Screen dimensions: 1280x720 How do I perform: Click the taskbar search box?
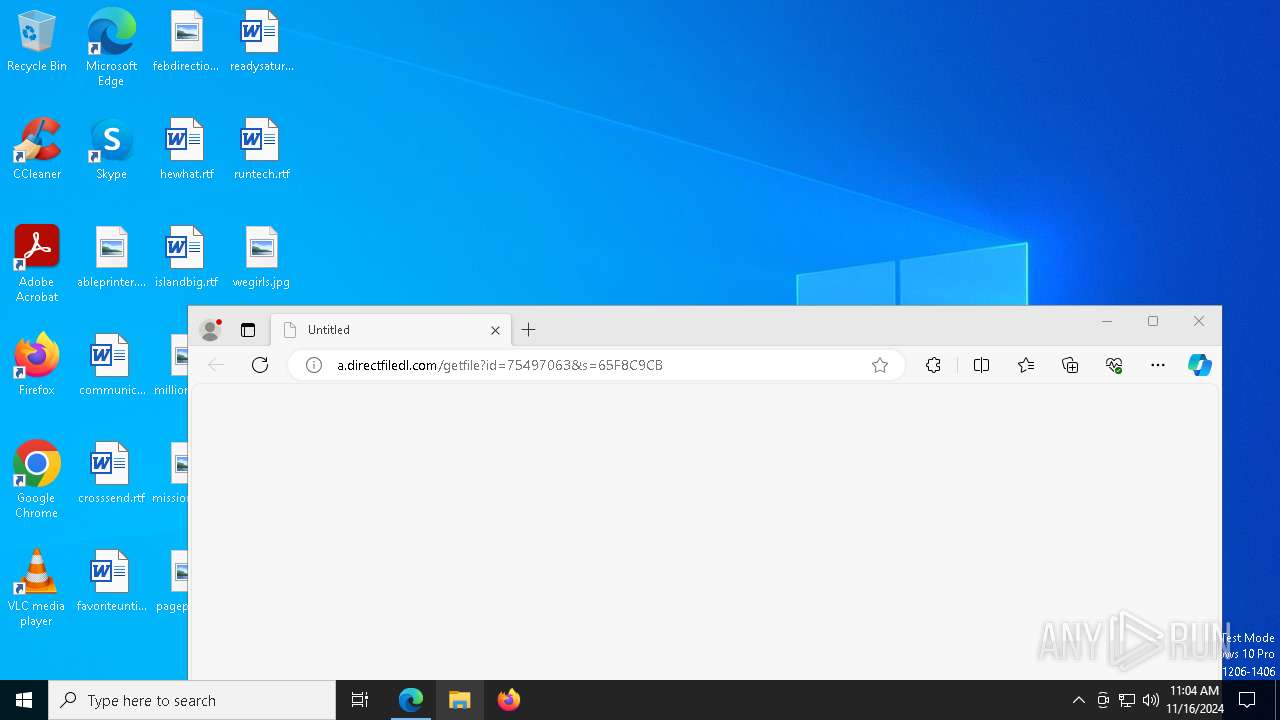click(192, 700)
